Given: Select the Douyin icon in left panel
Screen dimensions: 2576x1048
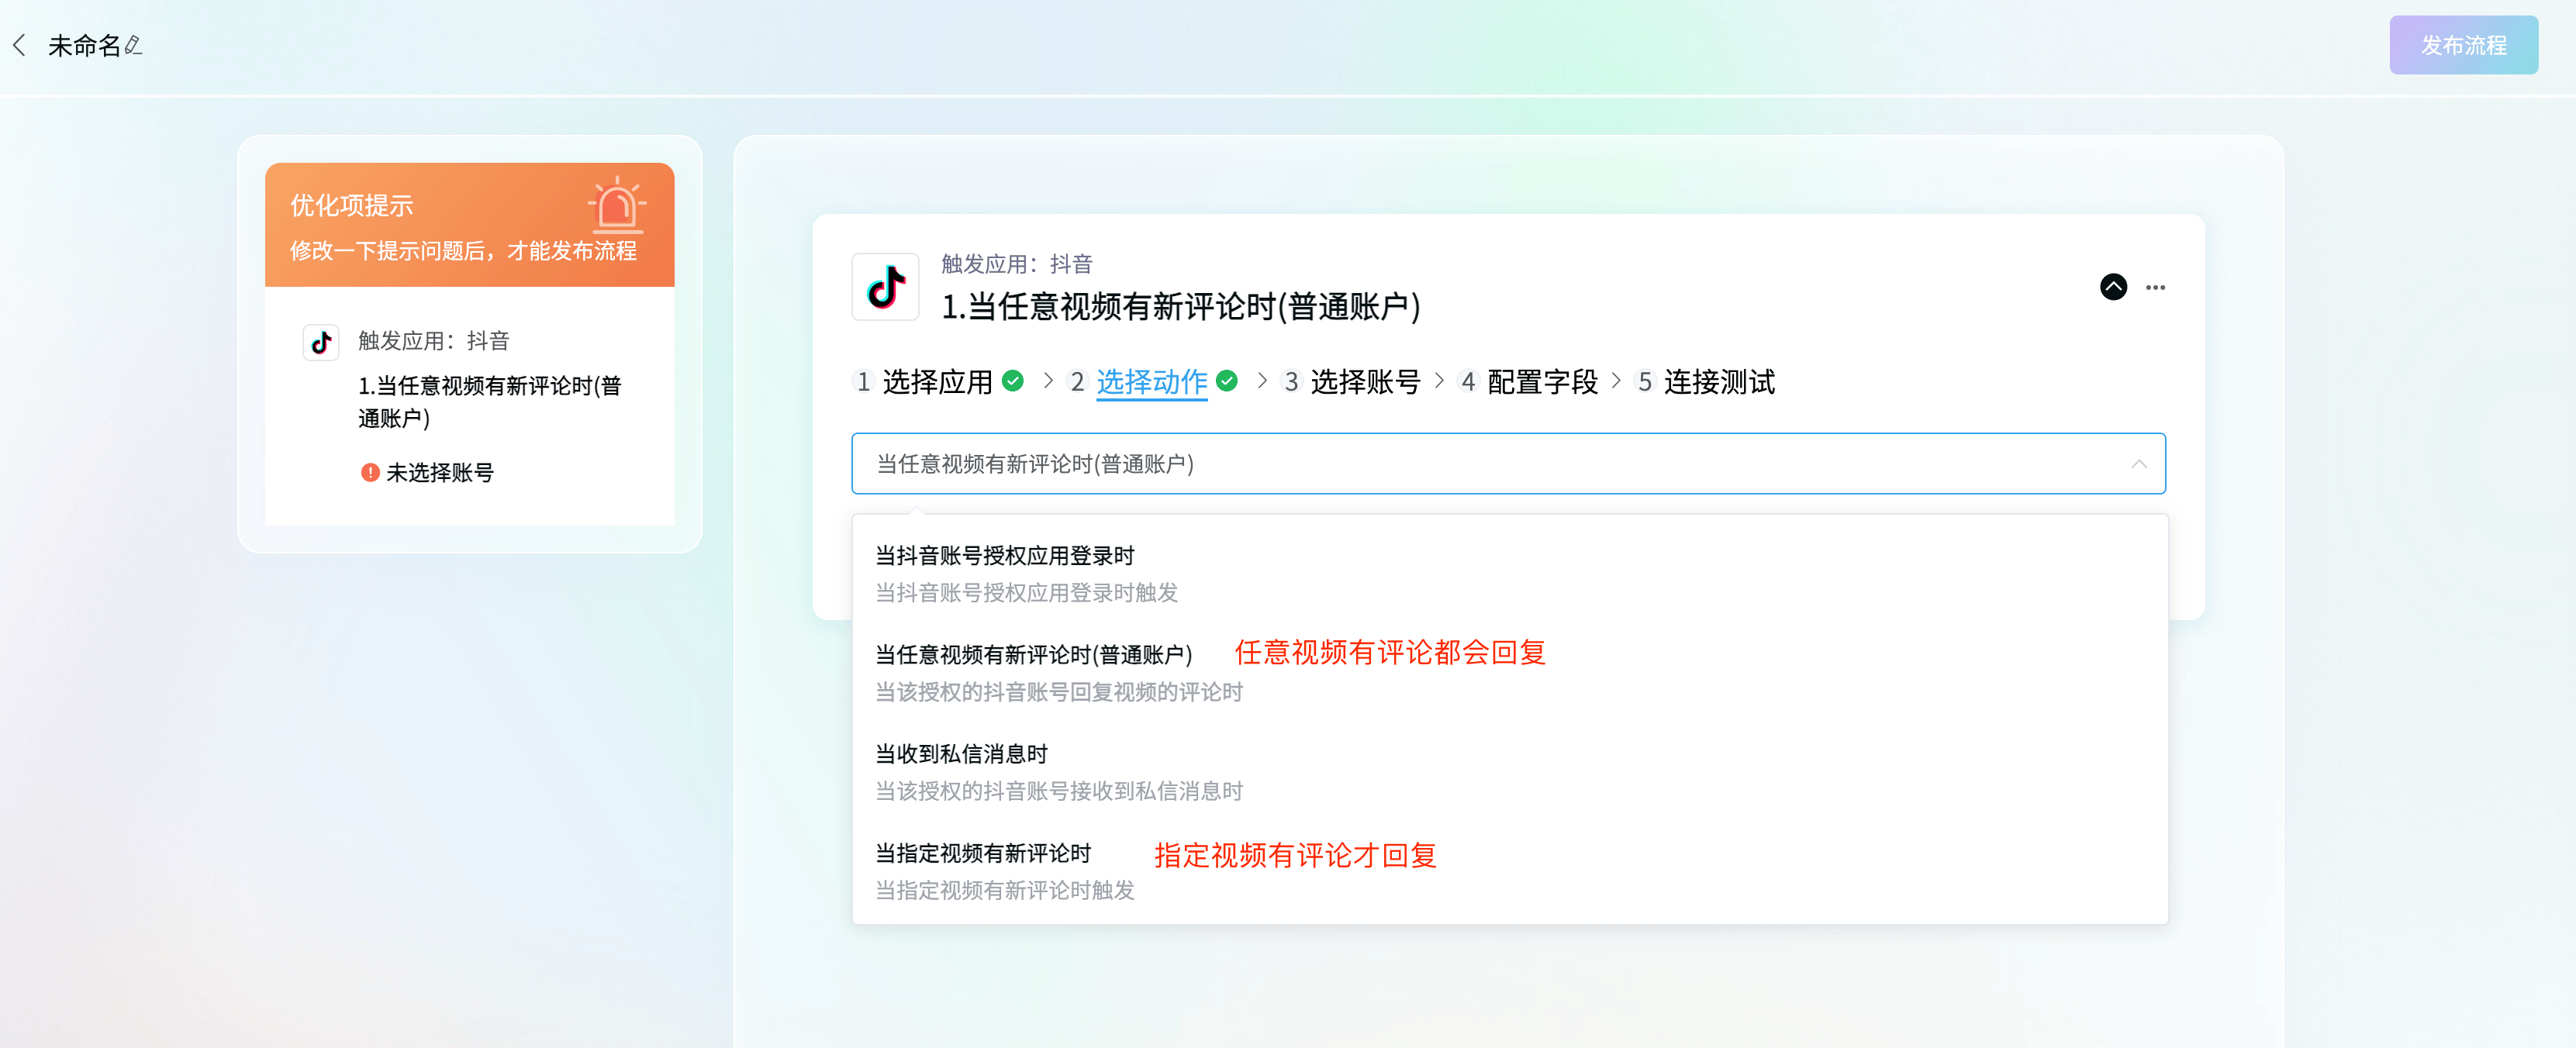Looking at the screenshot, I should click(x=321, y=343).
